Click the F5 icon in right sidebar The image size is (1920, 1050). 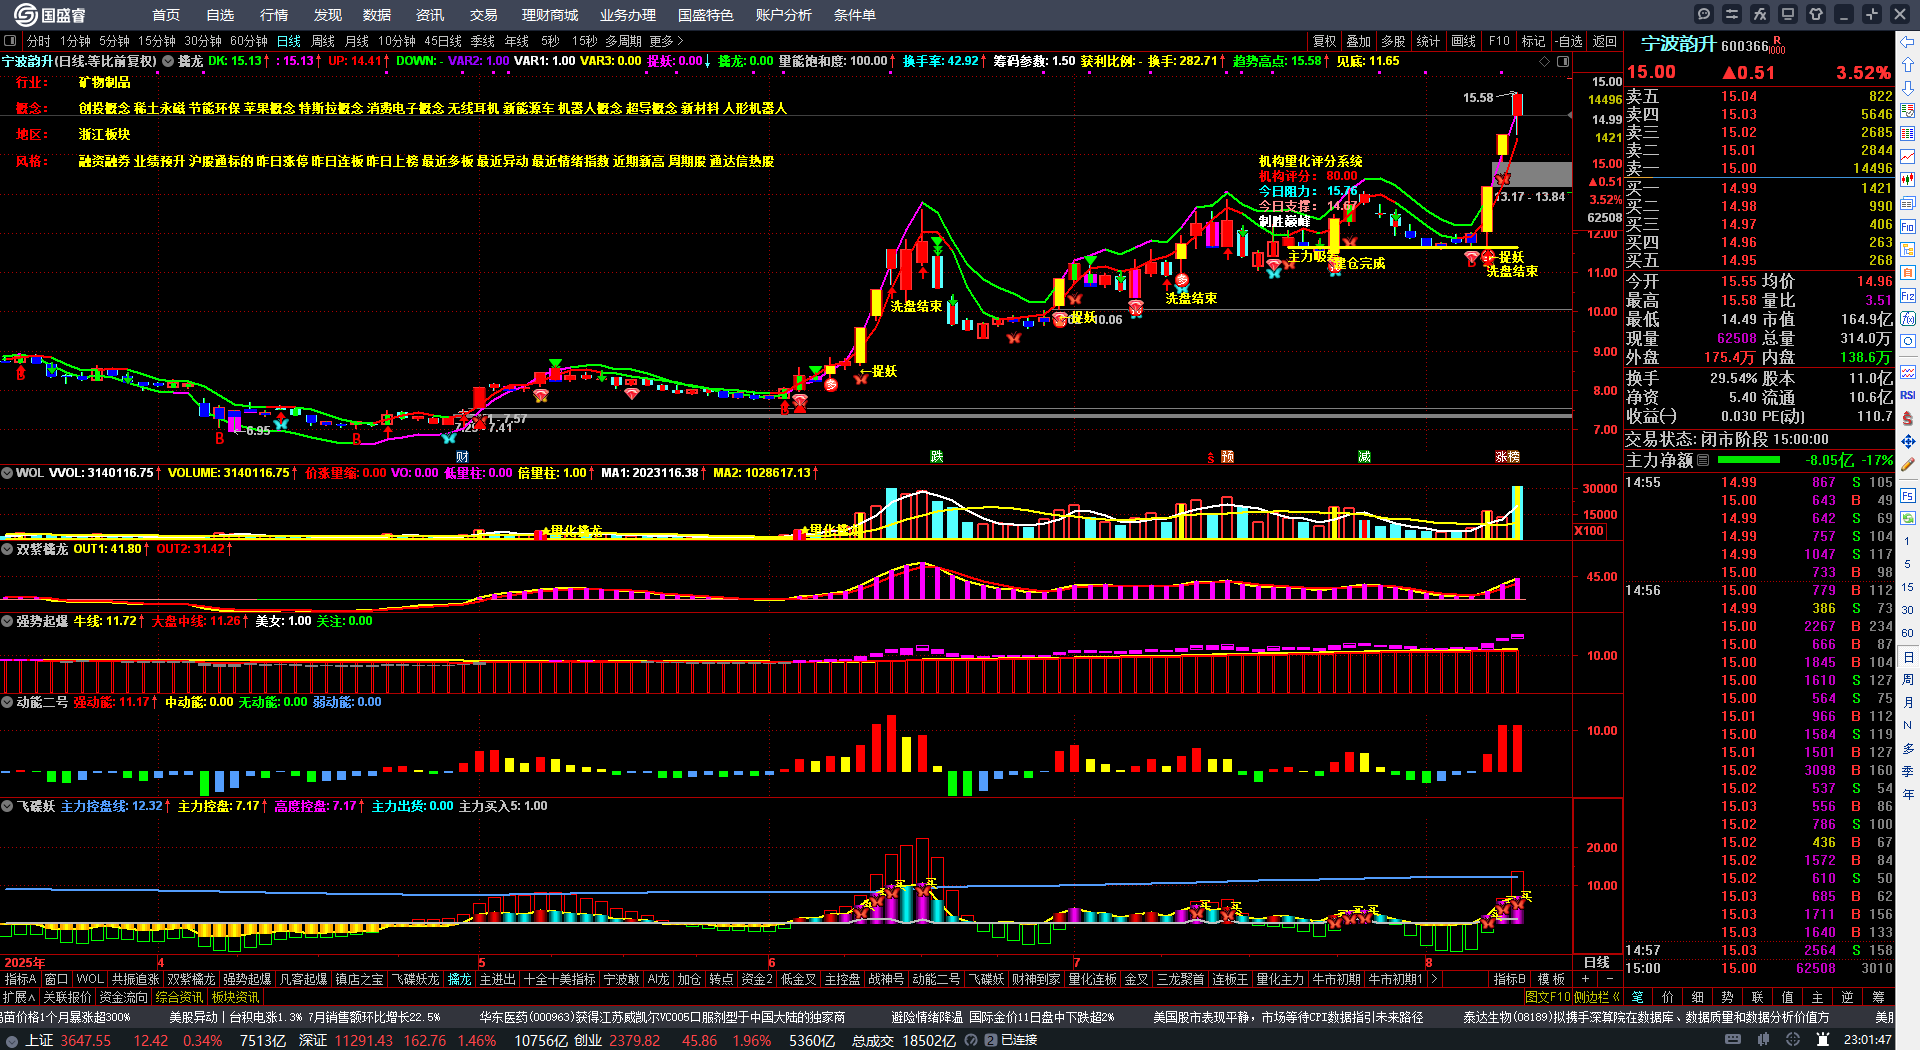click(x=1908, y=495)
